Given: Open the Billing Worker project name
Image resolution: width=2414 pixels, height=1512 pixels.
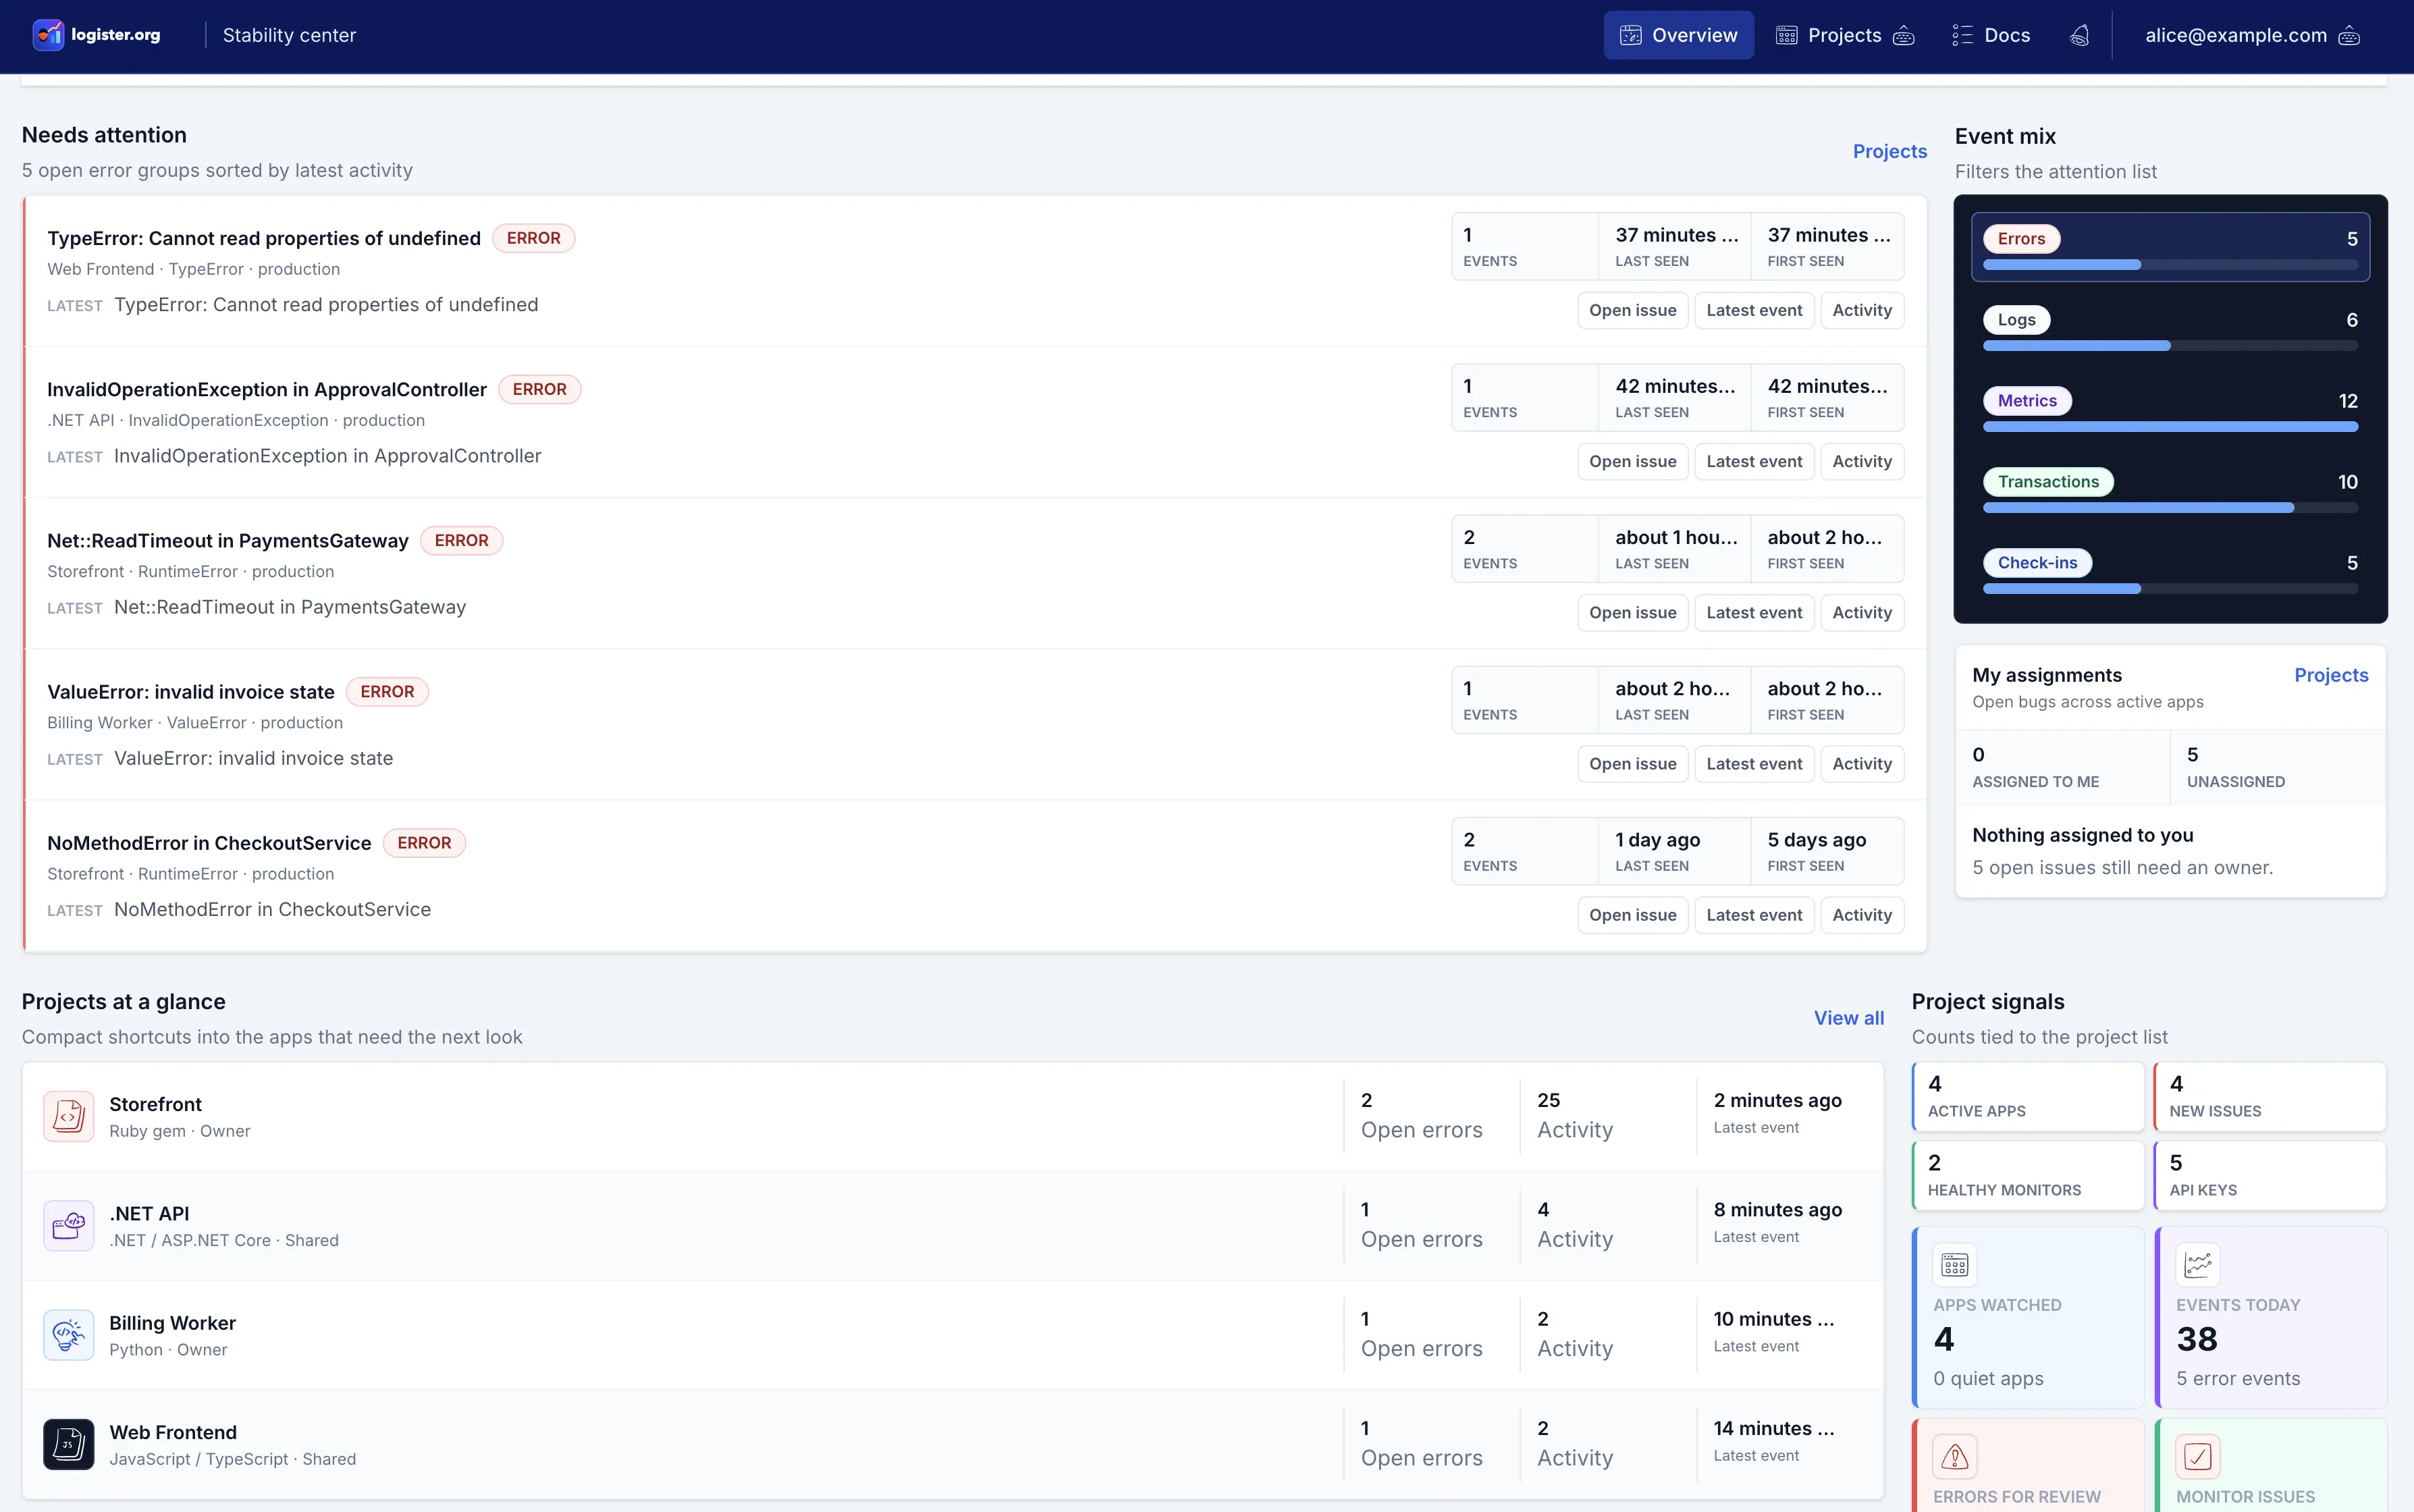Looking at the screenshot, I should pyautogui.click(x=172, y=1323).
